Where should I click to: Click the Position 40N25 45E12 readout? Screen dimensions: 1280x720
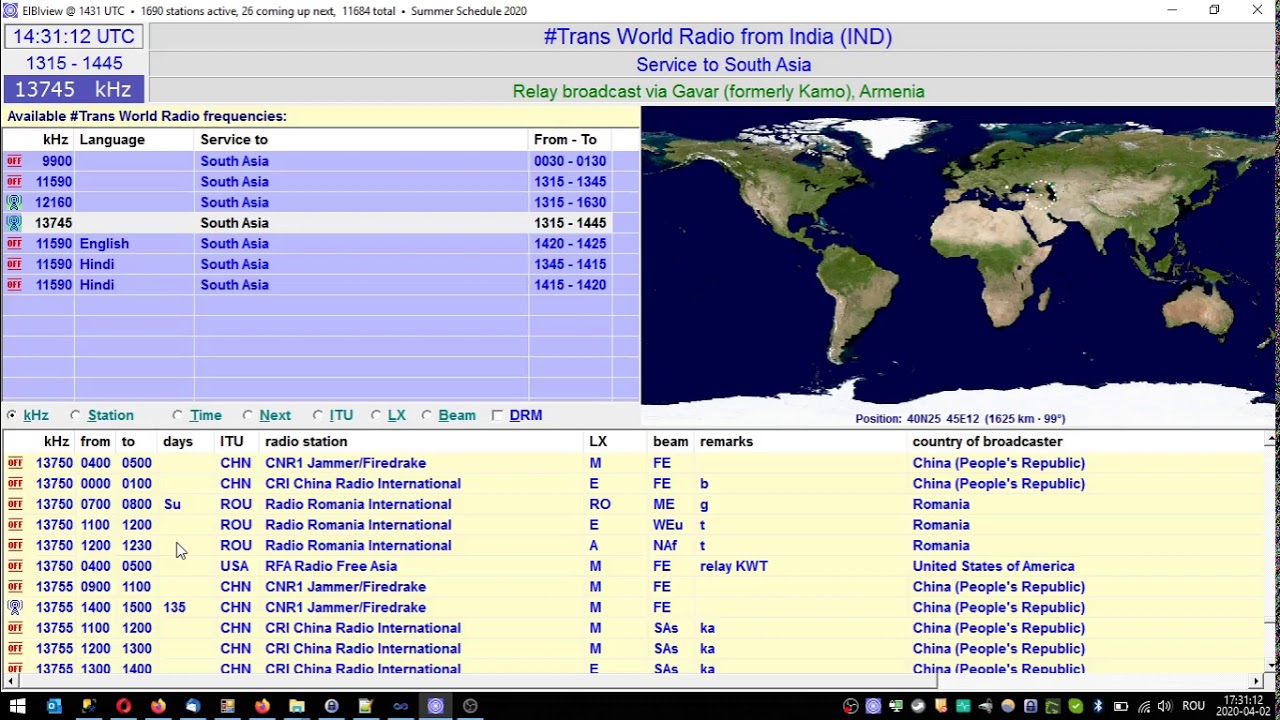click(960, 419)
